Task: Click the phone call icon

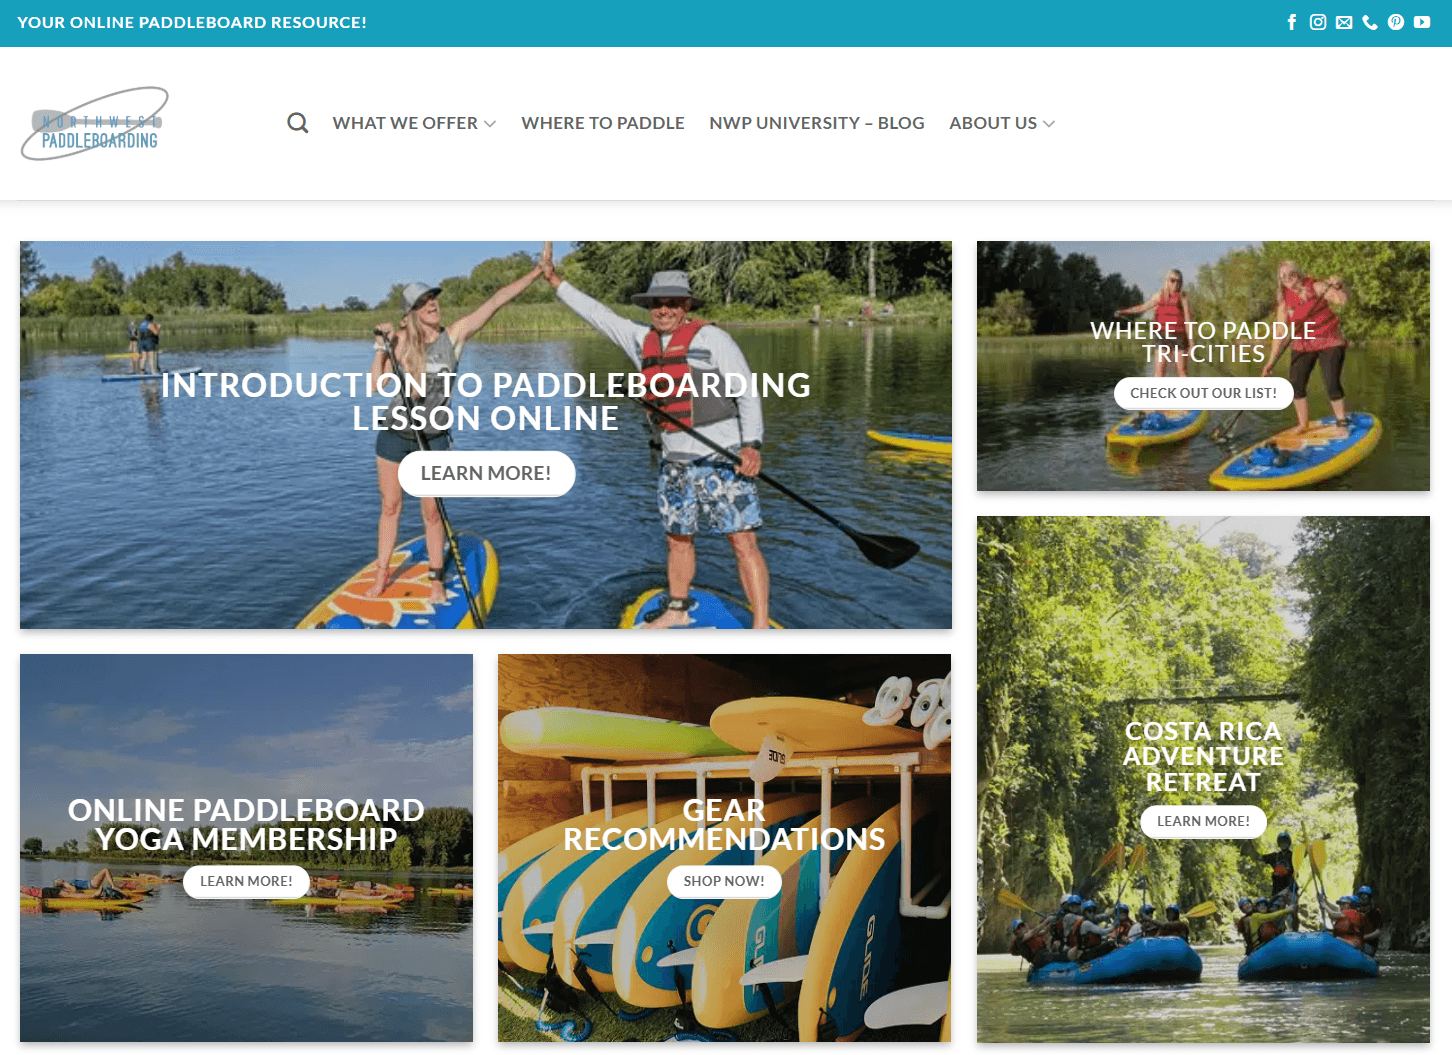Action: [x=1370, y=22]
